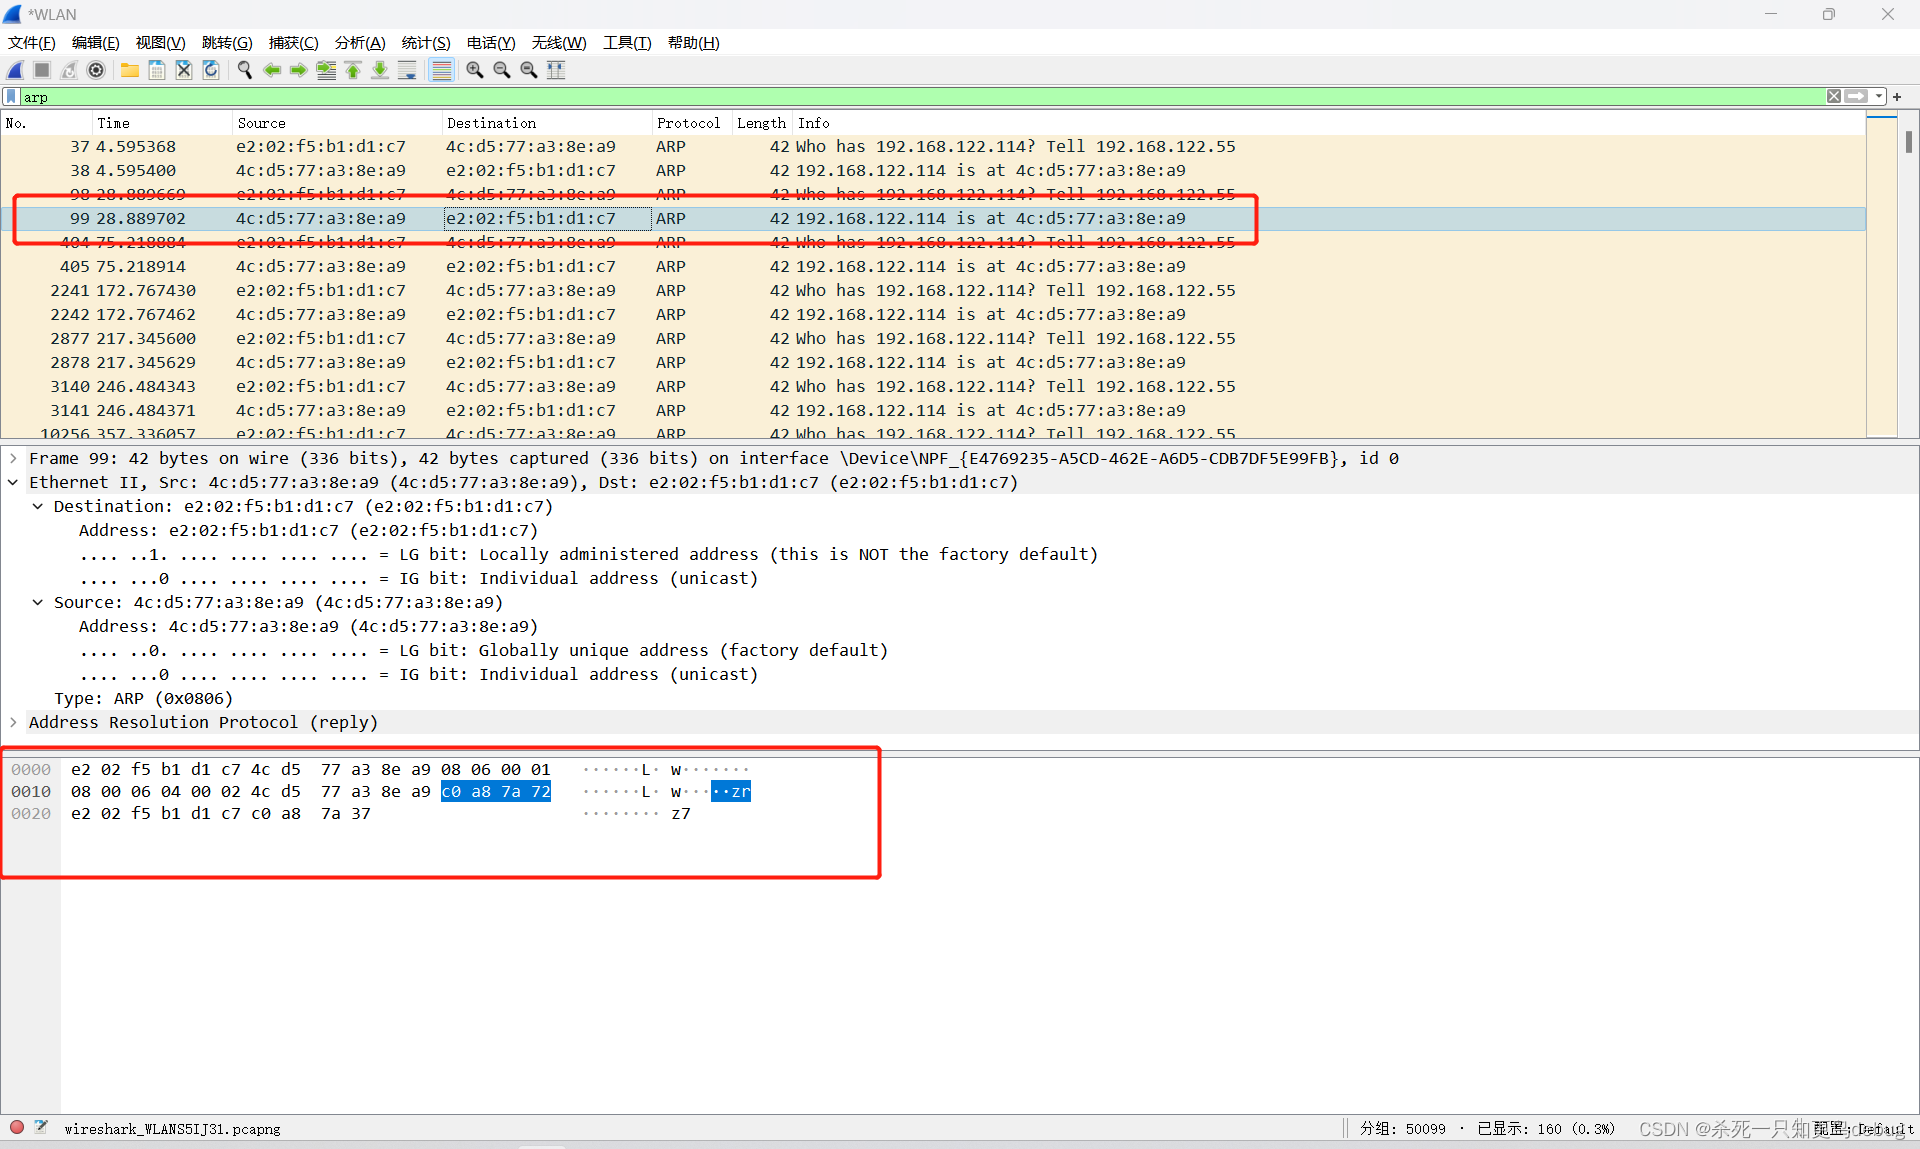Open the recent display filters dropdown
This screenshot has height=1149, width=1920.
1879,97
